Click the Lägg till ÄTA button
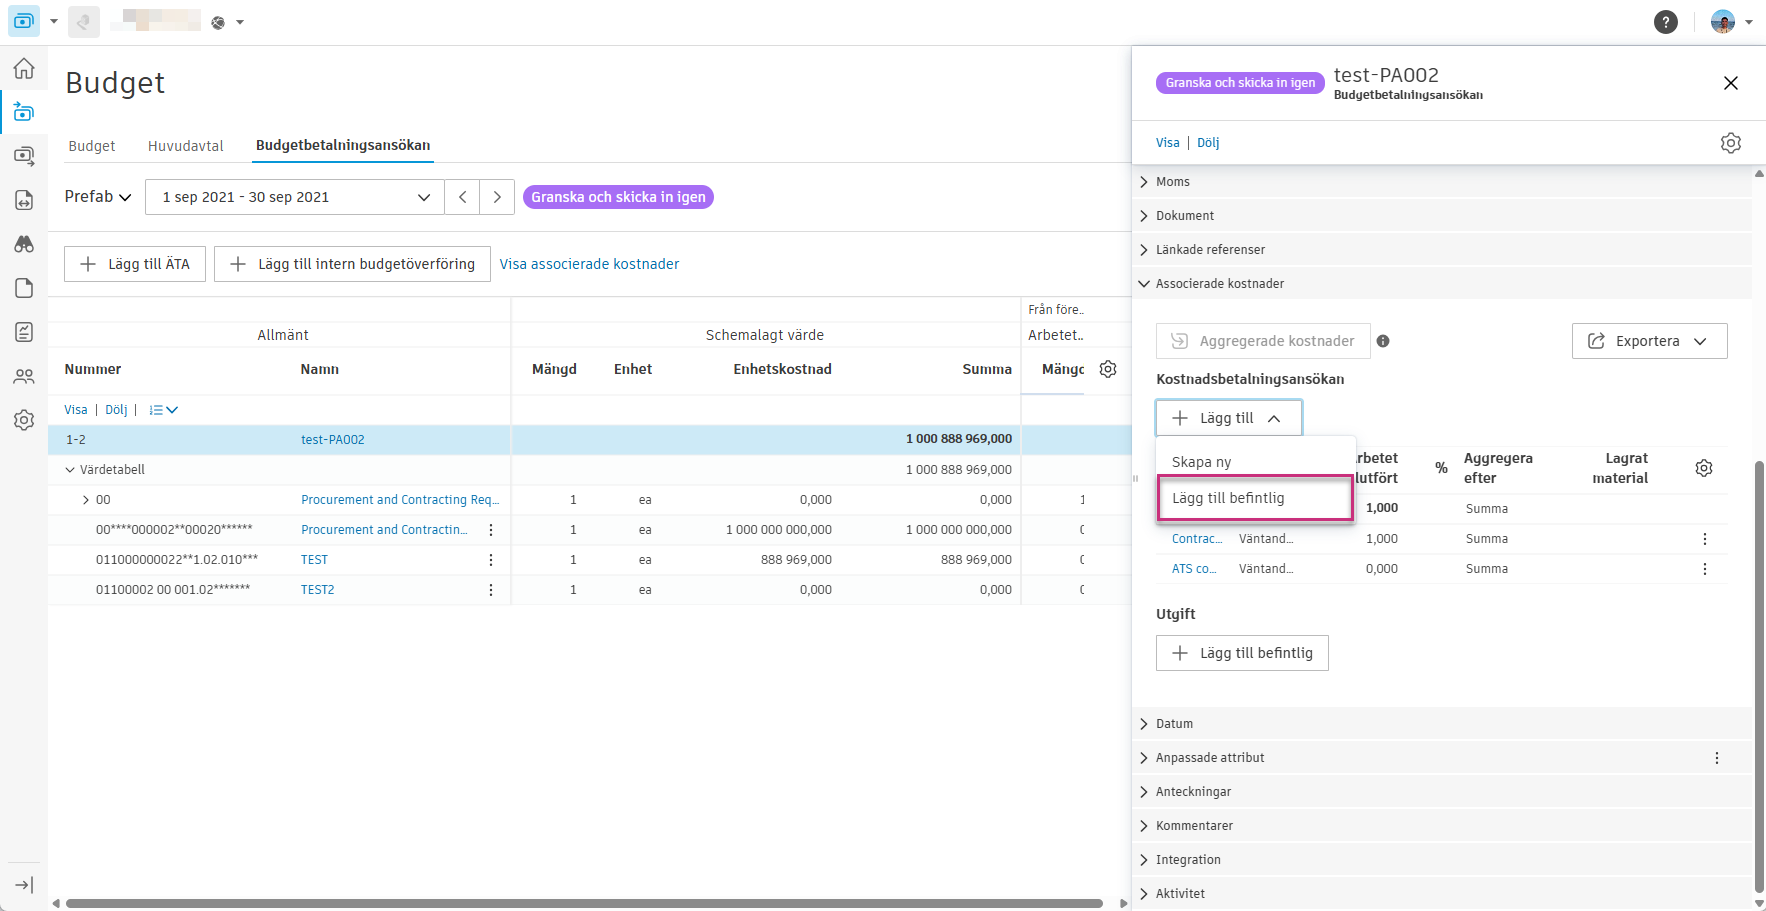 coord(135,264)
